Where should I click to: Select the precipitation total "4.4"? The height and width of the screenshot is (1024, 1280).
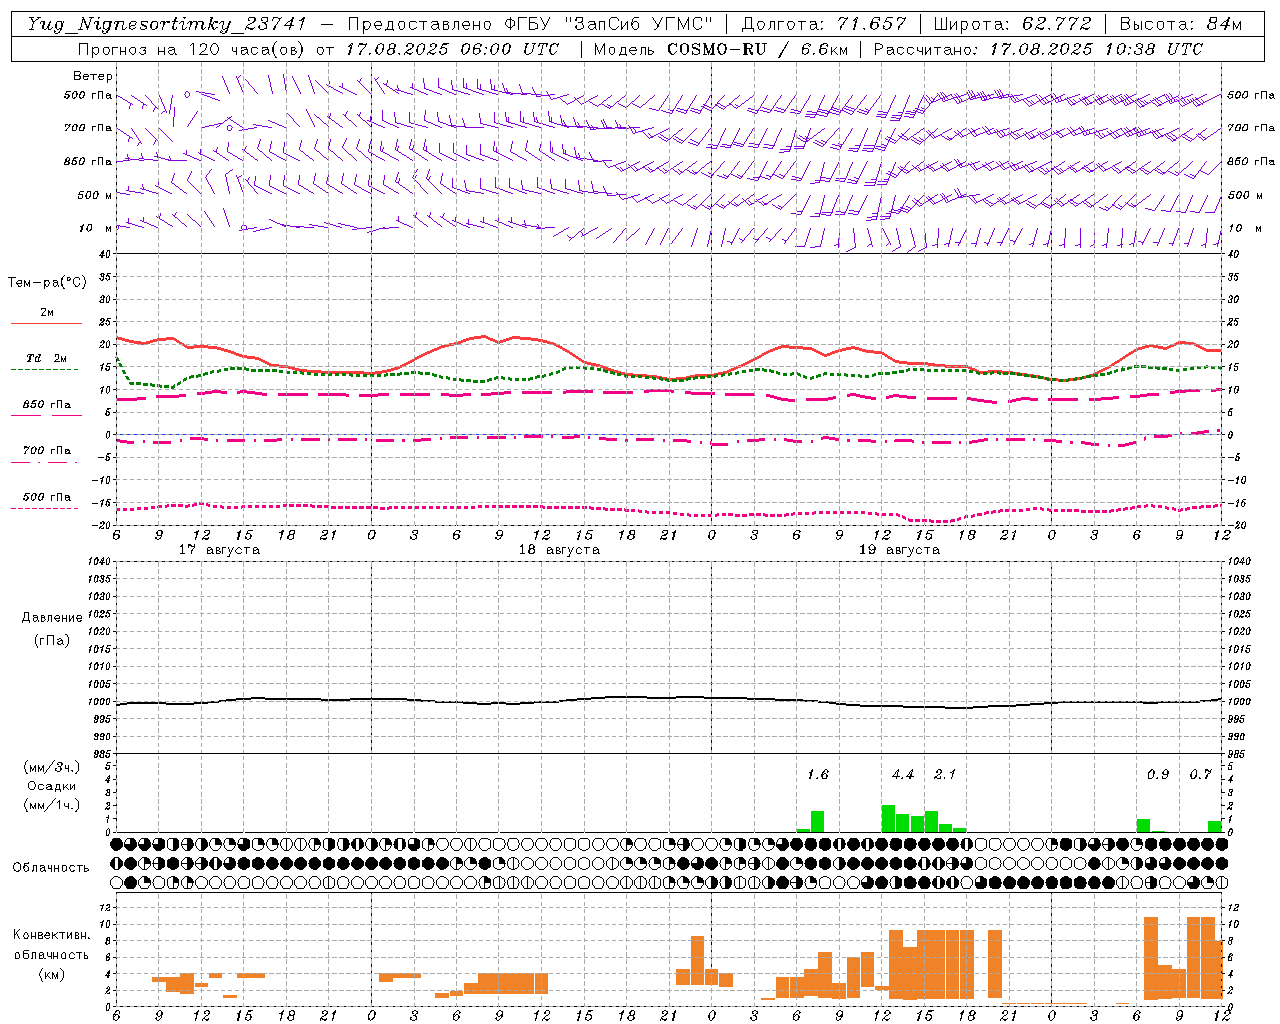click(x=903, y=774)
